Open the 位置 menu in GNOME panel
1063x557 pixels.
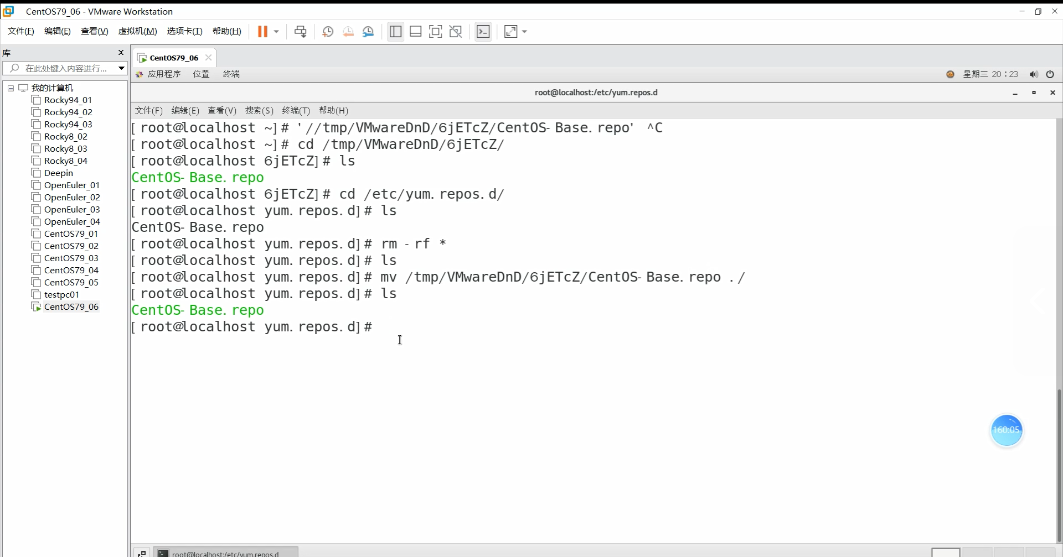[x=201, y=74]
